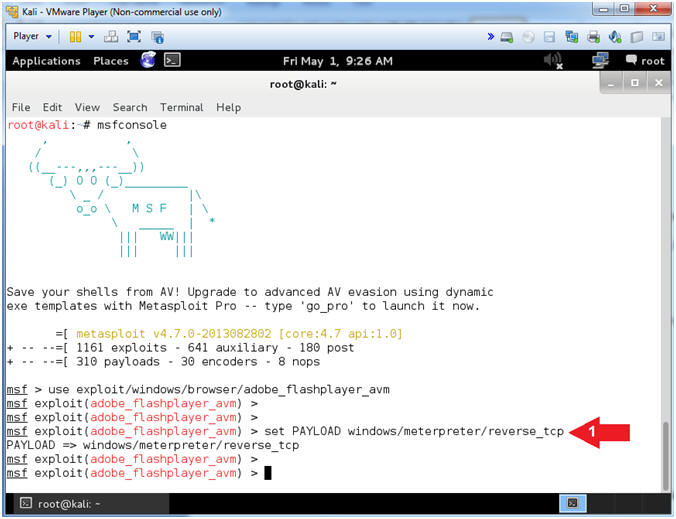Image resolution: width=676 pixels, height=519 pixels.
Task: Click the VMware Player title bar icon
Action: coord(12,12)
